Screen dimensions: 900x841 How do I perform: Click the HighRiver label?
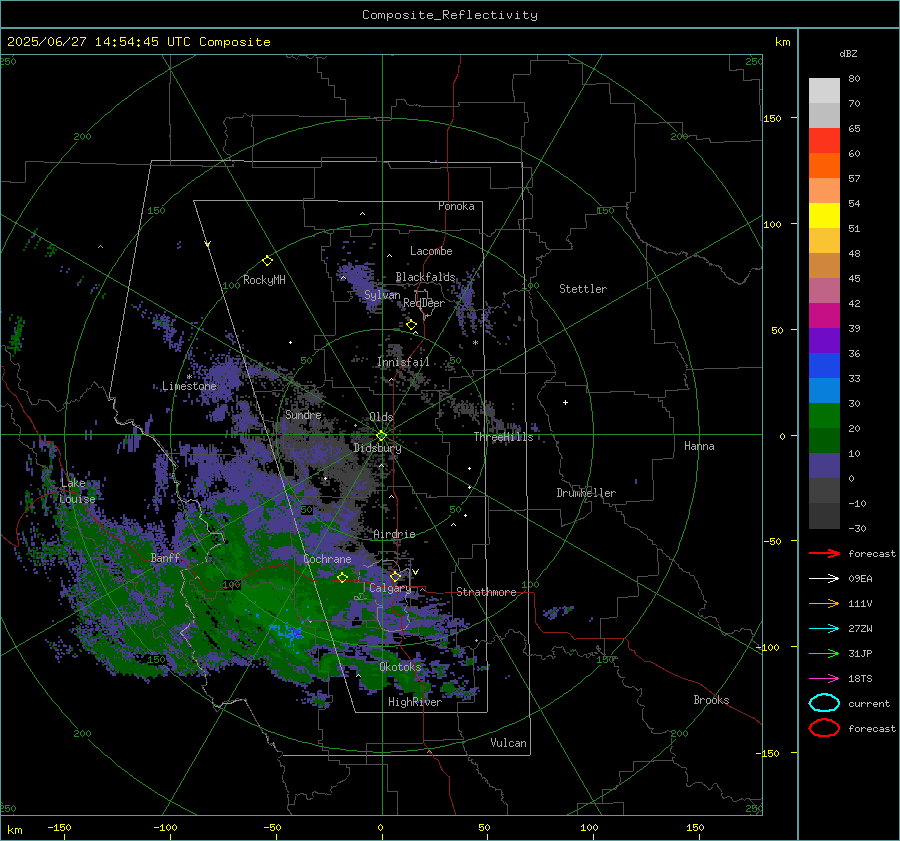415,702
